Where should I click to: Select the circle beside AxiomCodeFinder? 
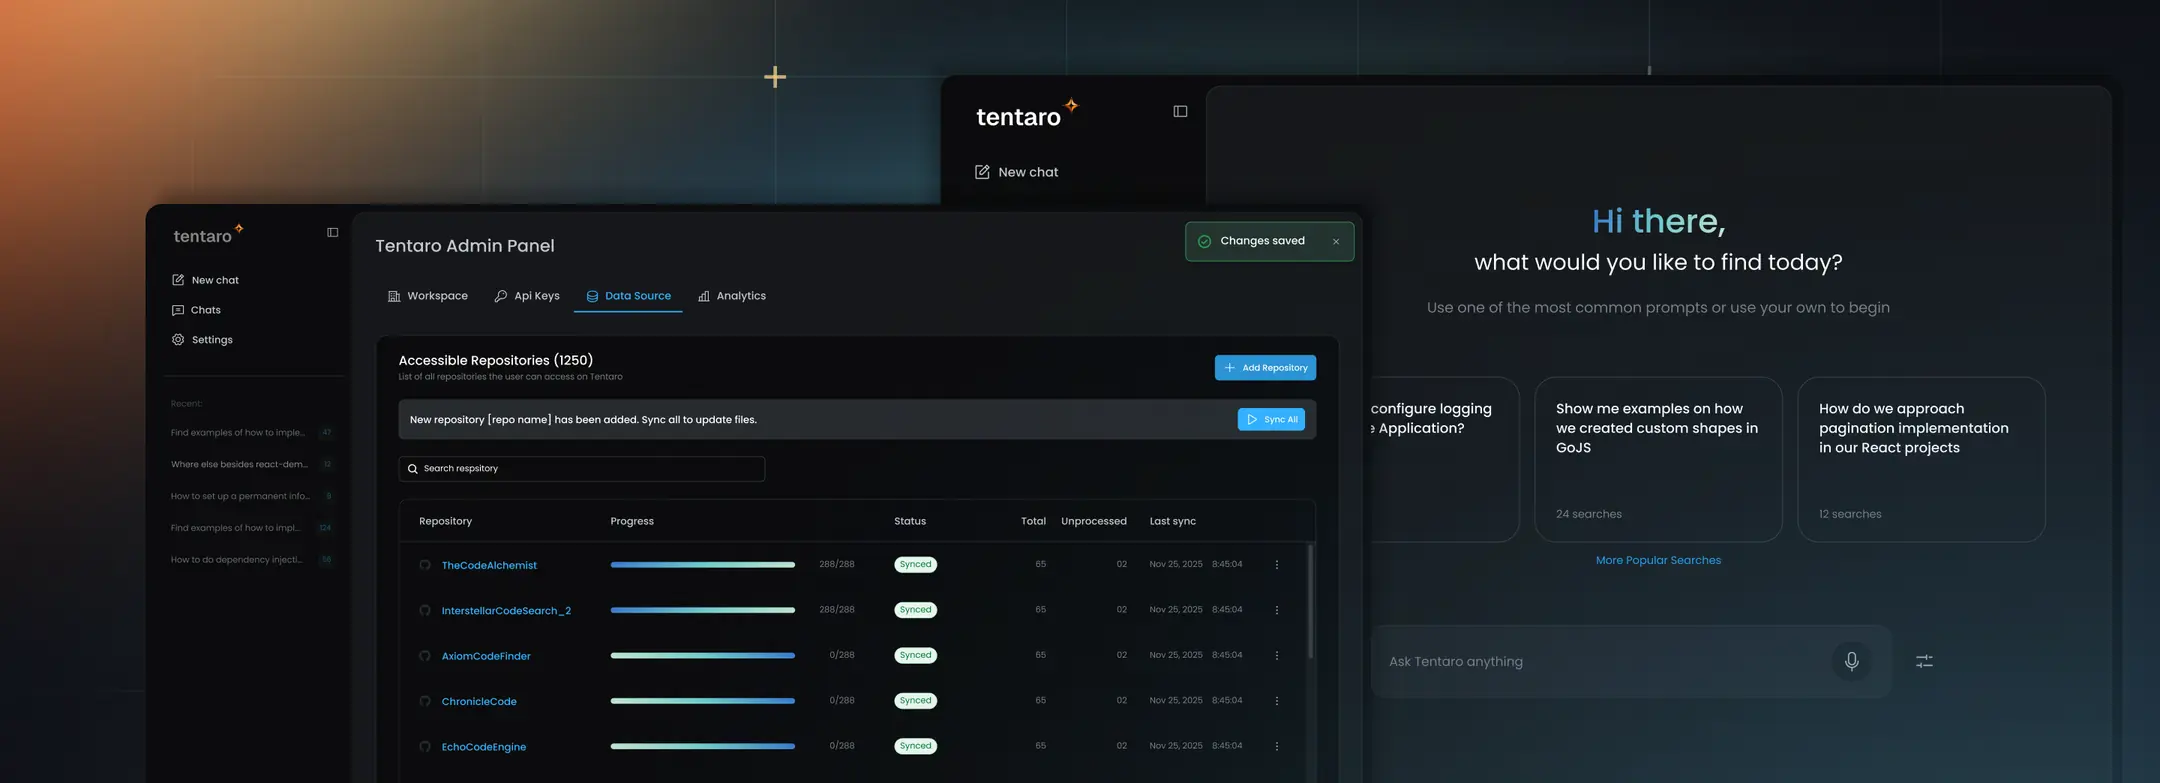tap(425, 656)
